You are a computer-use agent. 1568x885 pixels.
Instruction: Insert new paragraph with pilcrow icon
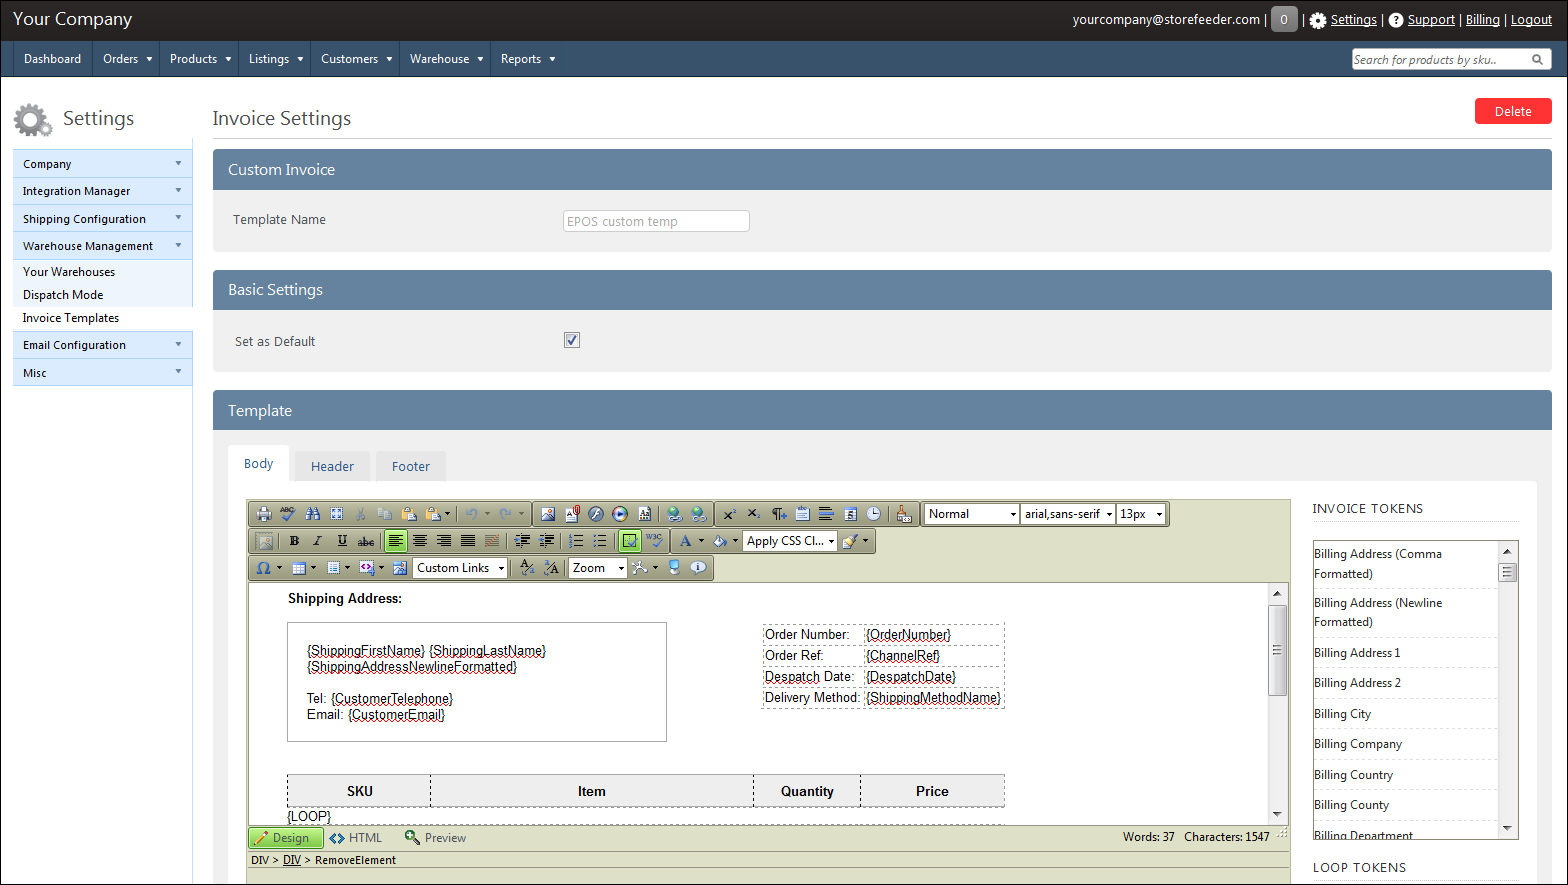779,514
